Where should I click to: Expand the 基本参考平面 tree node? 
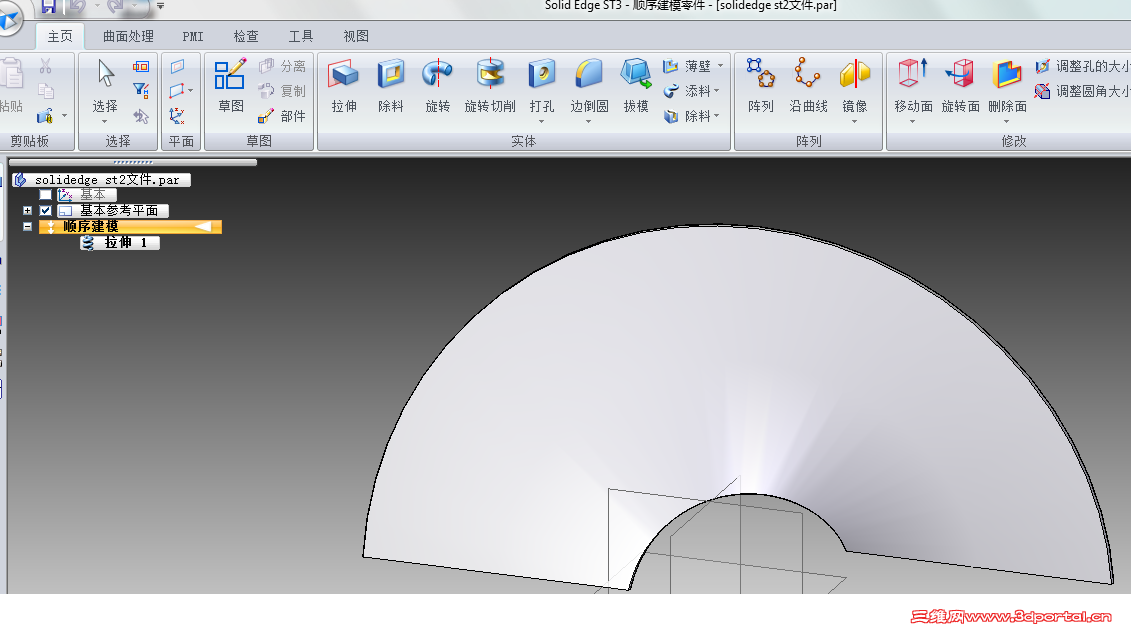[x=27, y=211]
